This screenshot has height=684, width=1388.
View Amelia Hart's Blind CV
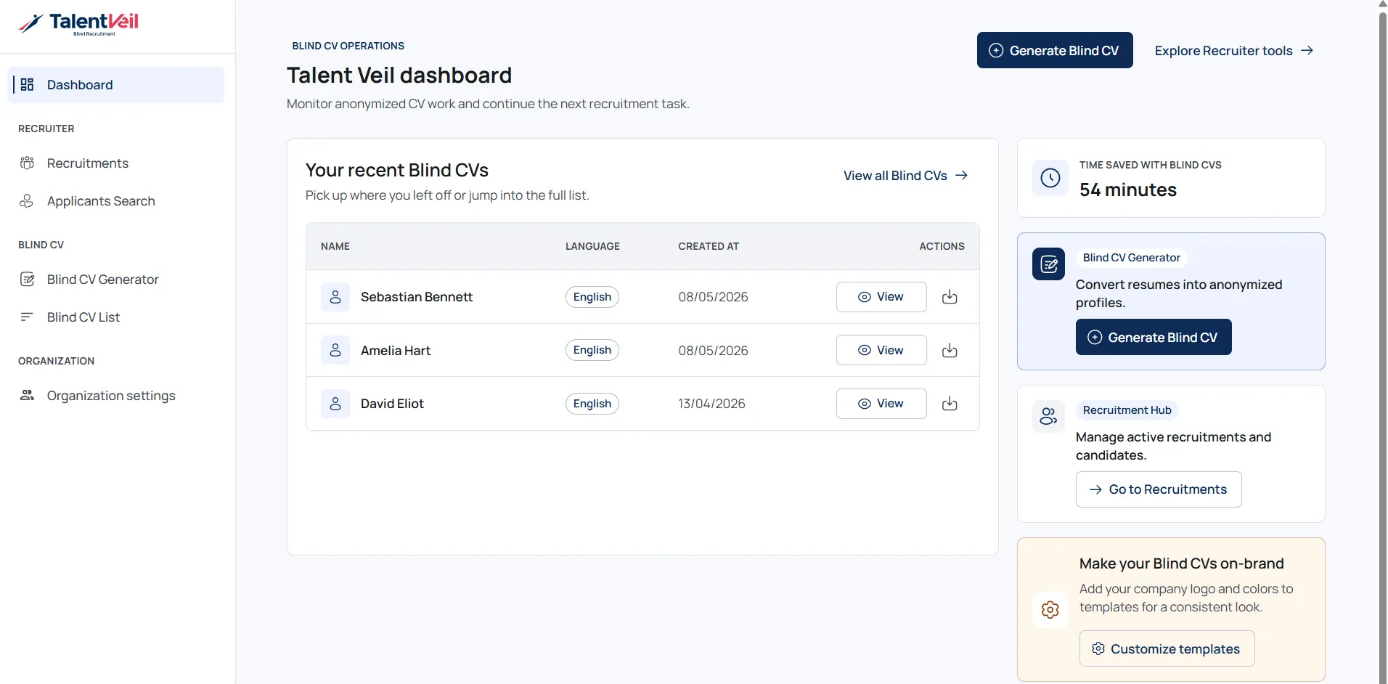click(881, 350)
